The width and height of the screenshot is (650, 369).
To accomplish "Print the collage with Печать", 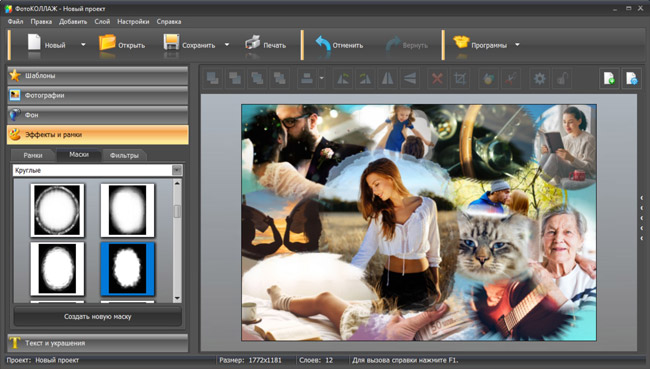I will pyautogui.click(x=265, y=45).
